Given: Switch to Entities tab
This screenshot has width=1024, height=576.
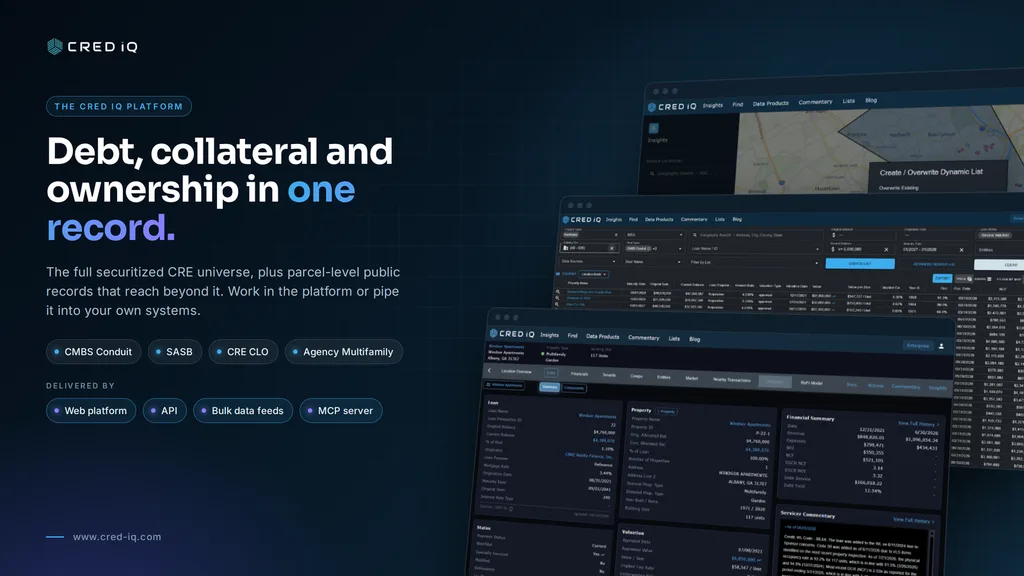Looking at the screenshot, I should pos(664,377).
